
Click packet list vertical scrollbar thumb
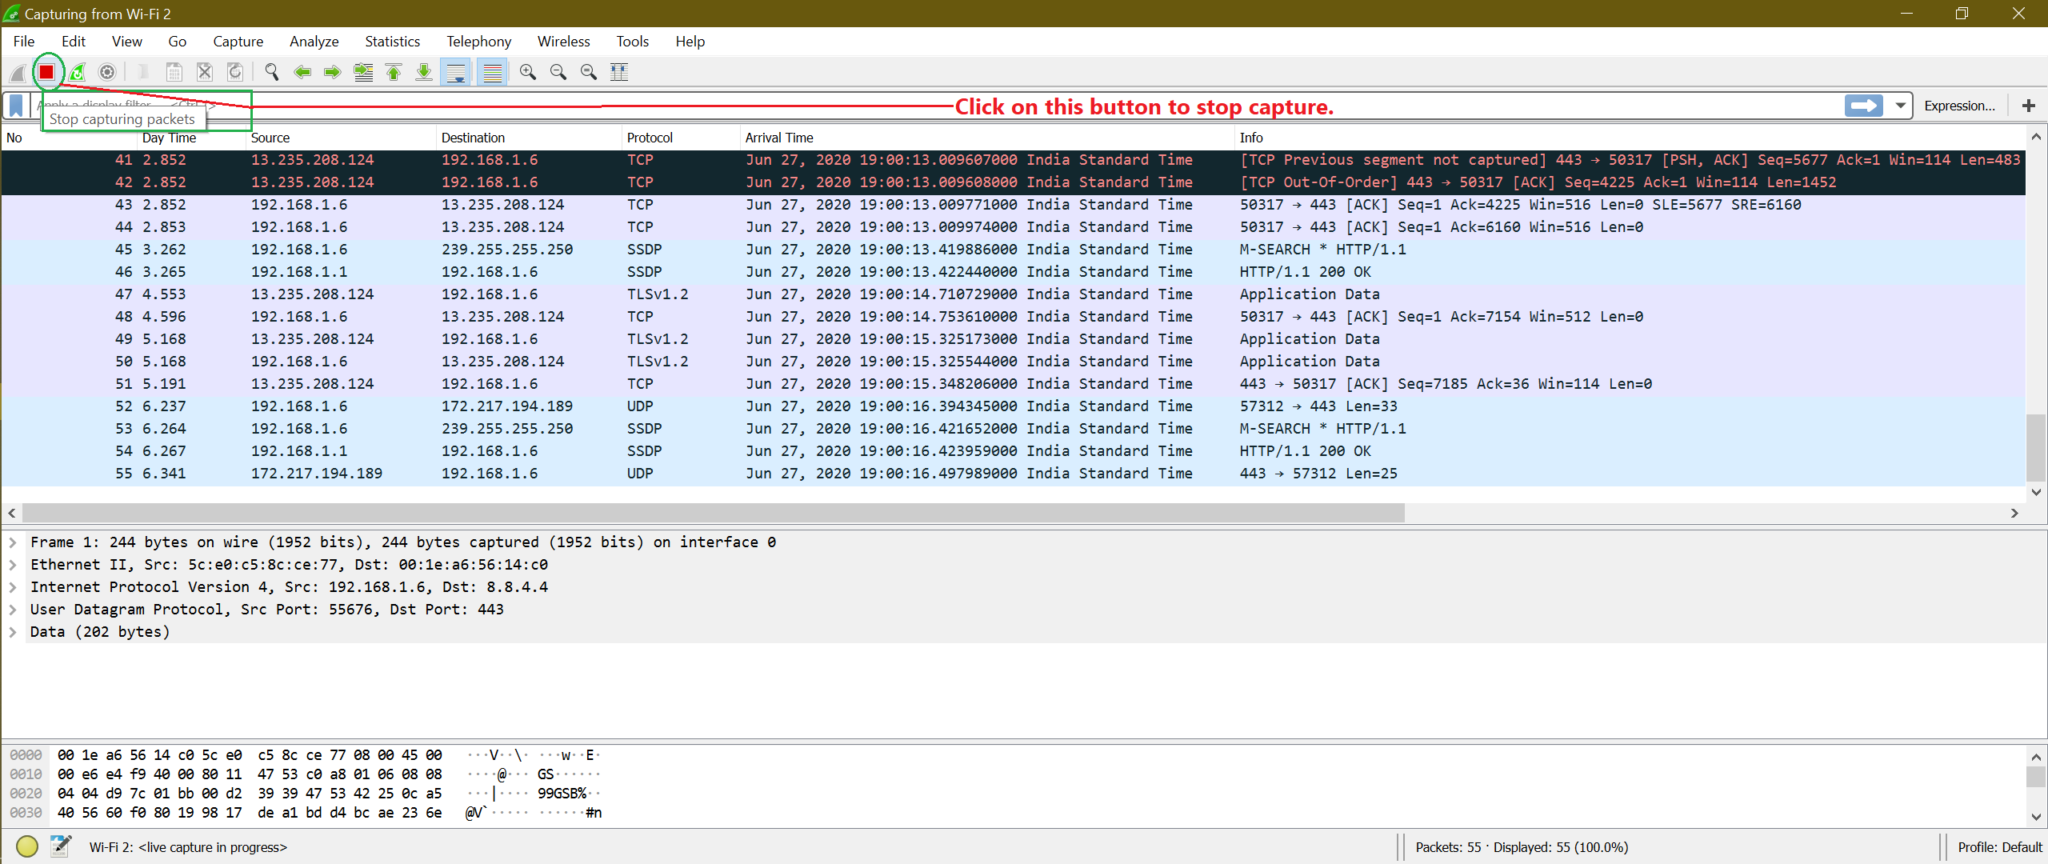[2036, 446]
